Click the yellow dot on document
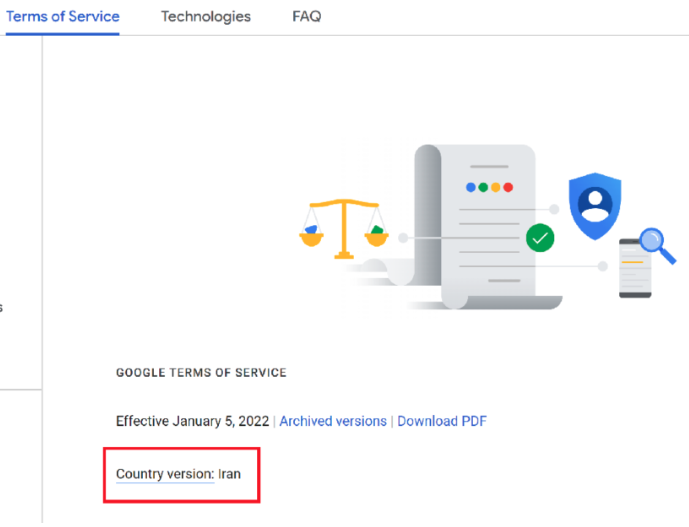 (x=496, y=187)
